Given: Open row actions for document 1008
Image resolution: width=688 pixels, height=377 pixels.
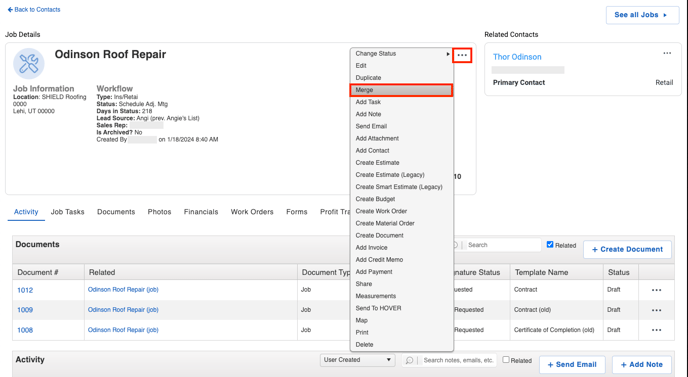Looking at the screenshot, I should [656, 330].
